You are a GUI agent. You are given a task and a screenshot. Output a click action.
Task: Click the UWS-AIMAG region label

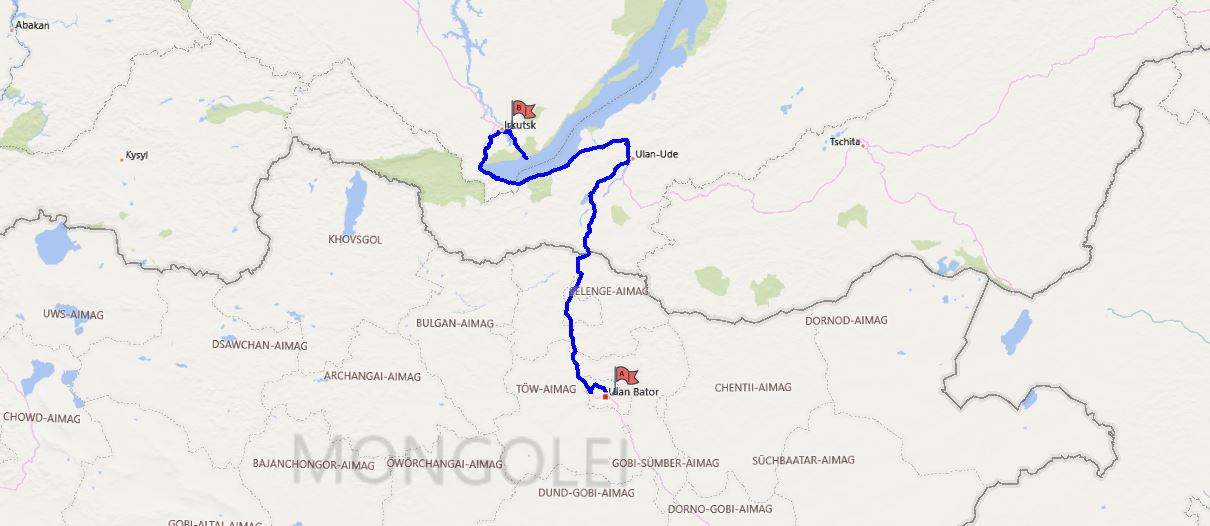point(73,315)
